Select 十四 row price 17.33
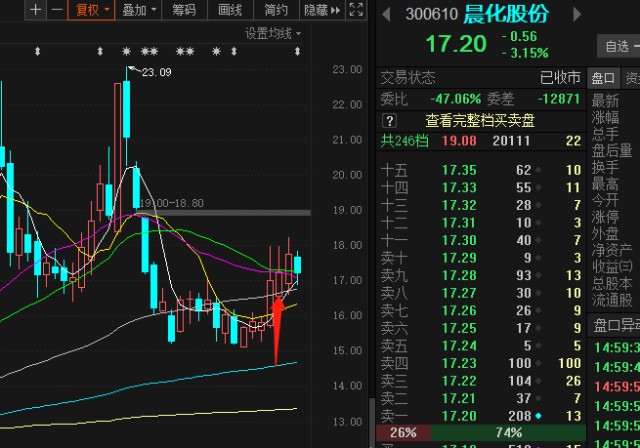Image resolution: width=640 pixels, height=448 pixels. 459,187
